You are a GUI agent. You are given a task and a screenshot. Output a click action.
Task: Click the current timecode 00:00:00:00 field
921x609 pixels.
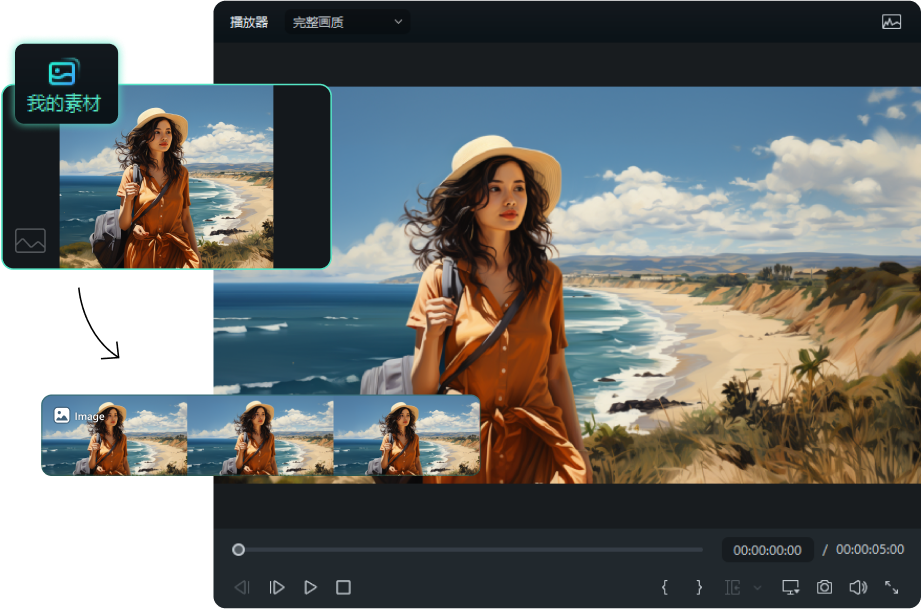(767, 550)
